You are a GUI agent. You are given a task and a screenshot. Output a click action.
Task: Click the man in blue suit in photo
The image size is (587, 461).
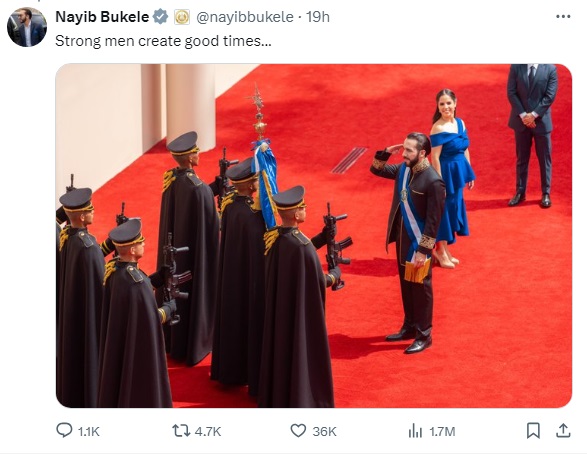[532, 135]
